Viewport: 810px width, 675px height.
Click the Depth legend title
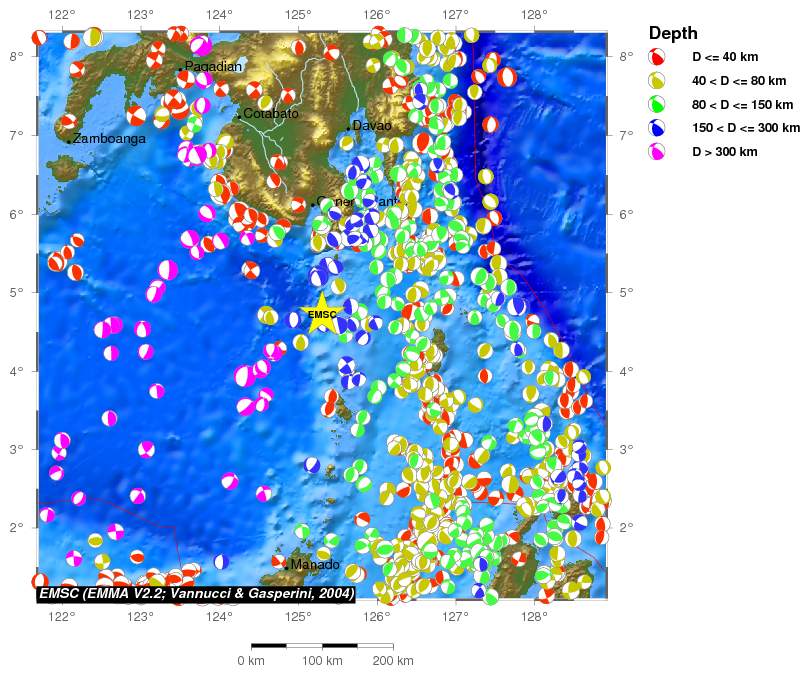click(x=673, y=34)
